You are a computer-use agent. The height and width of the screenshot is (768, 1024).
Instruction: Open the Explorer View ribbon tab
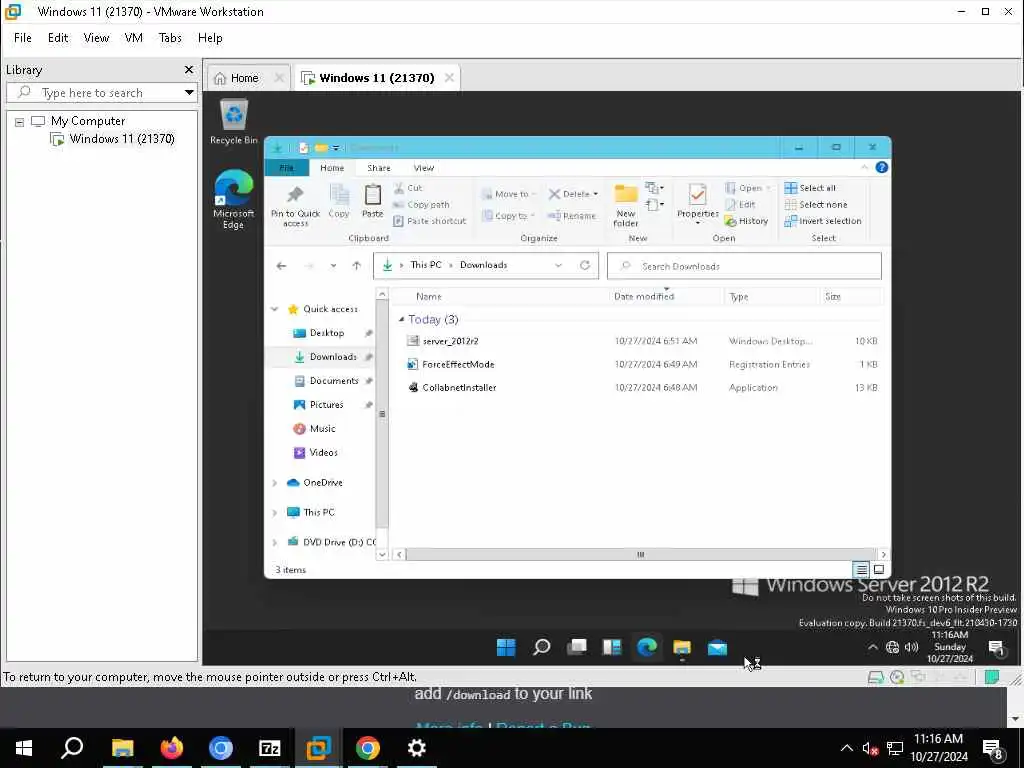point(424,168)
